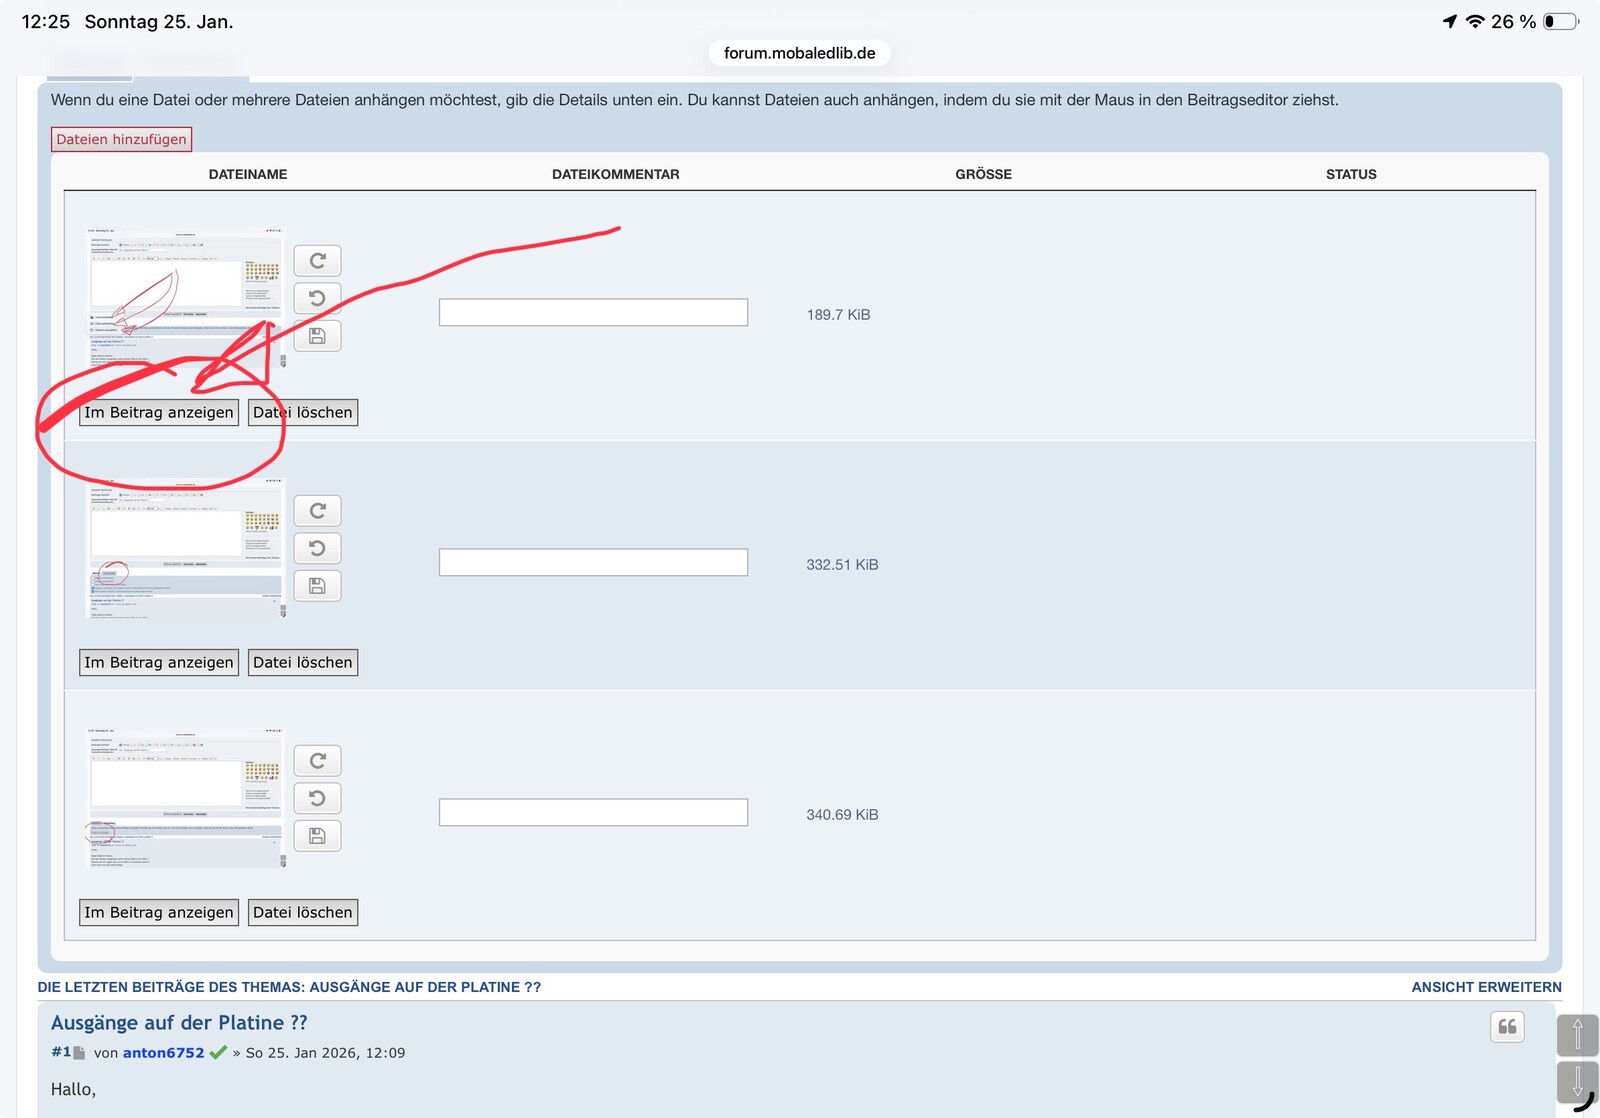Rotate first attachment counter-clockwise
The image size is (1600, 1118).
(317, 298)
